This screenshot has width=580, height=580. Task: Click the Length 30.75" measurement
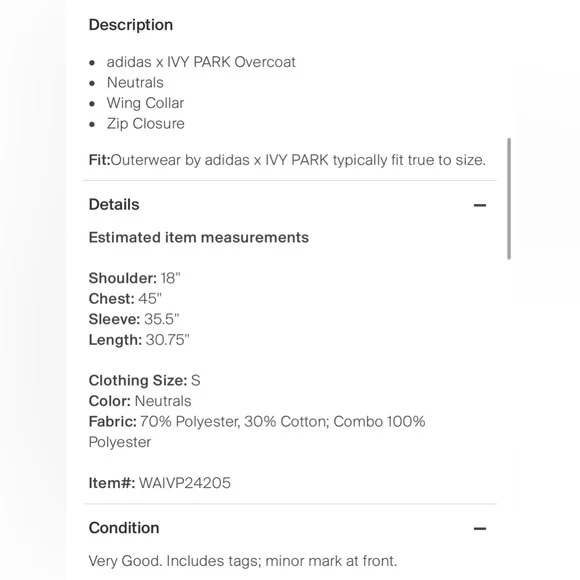coord(139,340)
